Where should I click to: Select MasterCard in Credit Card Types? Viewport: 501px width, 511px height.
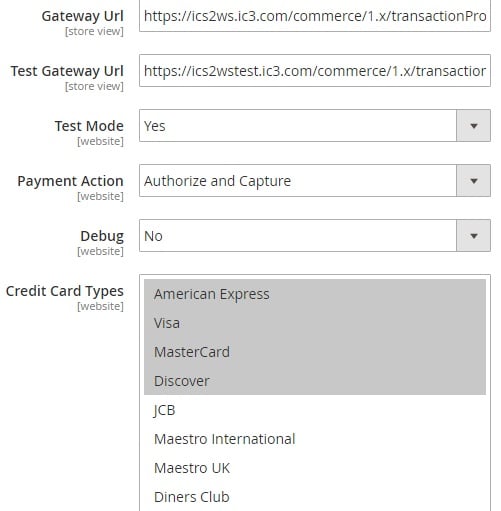point(315,352)
